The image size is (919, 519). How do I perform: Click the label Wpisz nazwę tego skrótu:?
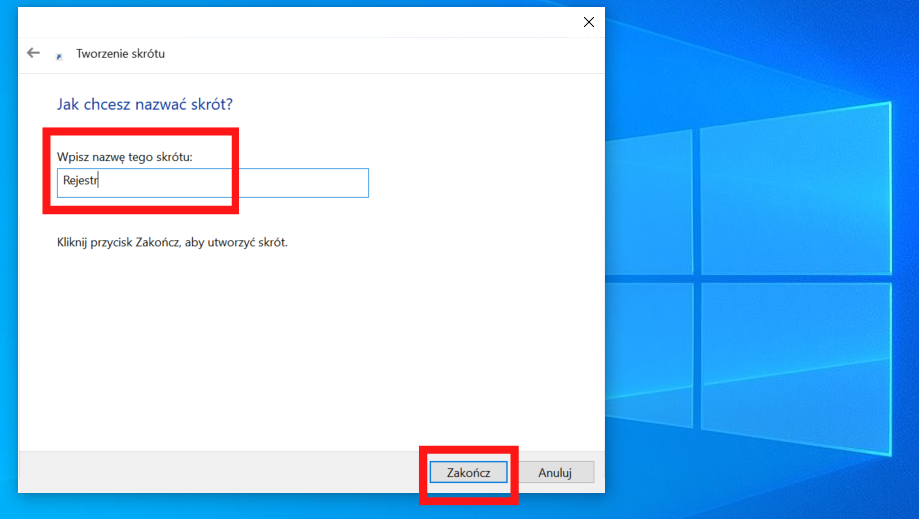124,157
